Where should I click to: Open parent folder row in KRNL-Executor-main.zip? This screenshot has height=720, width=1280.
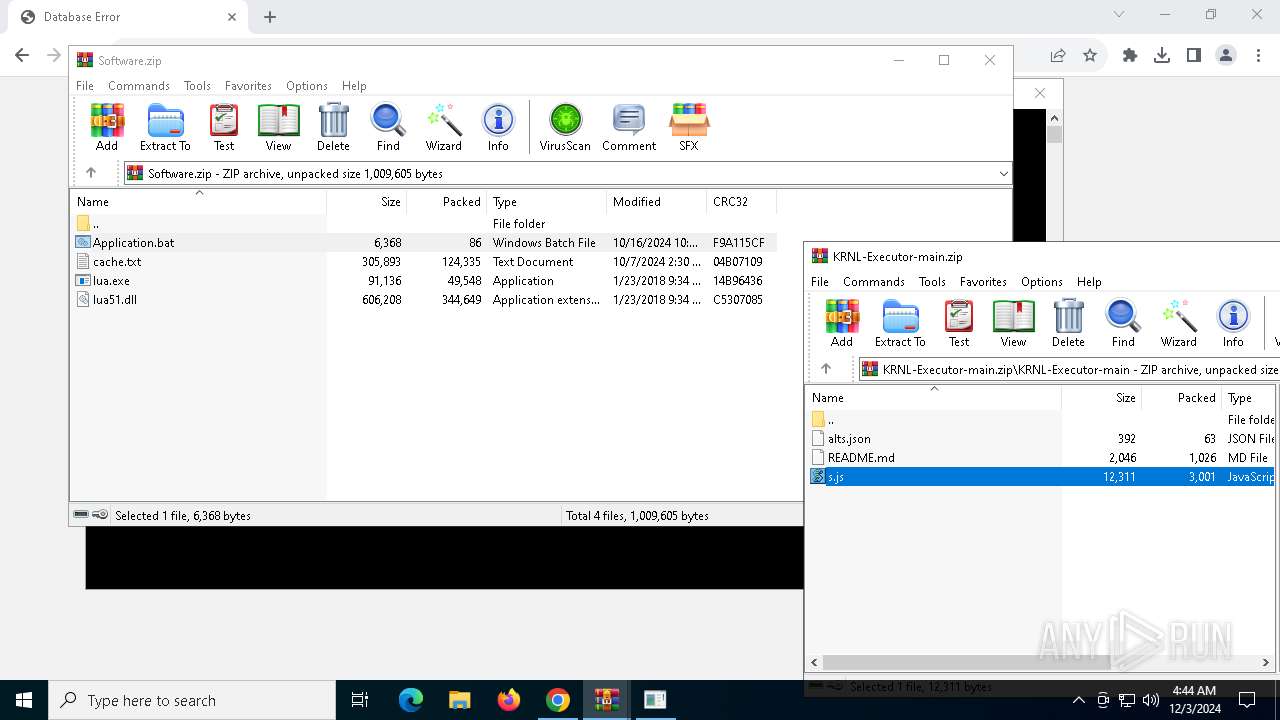1042,420
